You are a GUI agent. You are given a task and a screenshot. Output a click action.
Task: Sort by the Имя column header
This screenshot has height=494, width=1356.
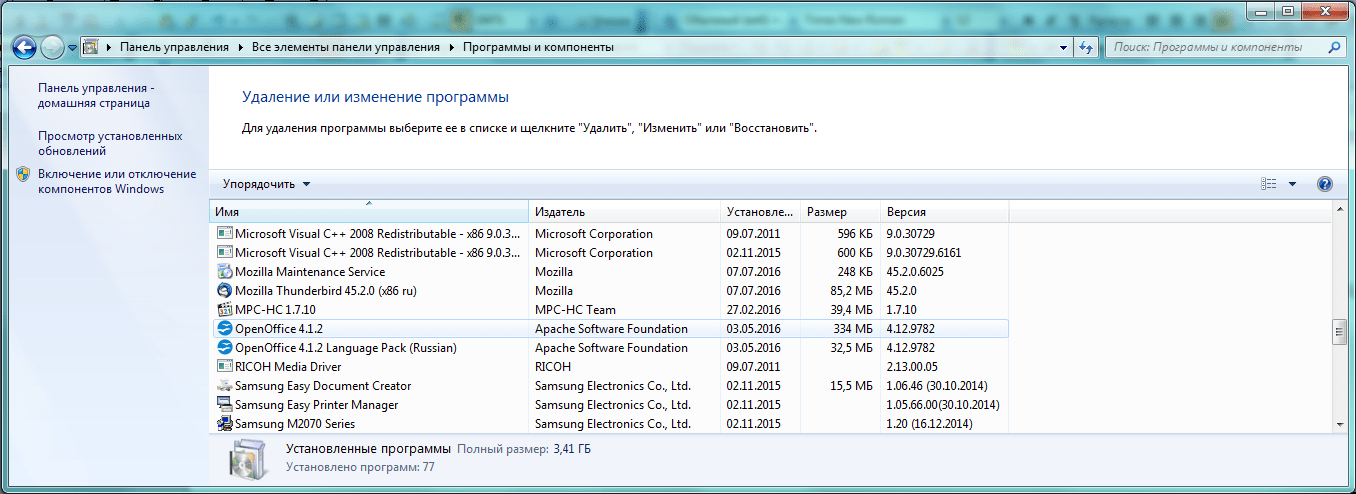pos(369,212)
